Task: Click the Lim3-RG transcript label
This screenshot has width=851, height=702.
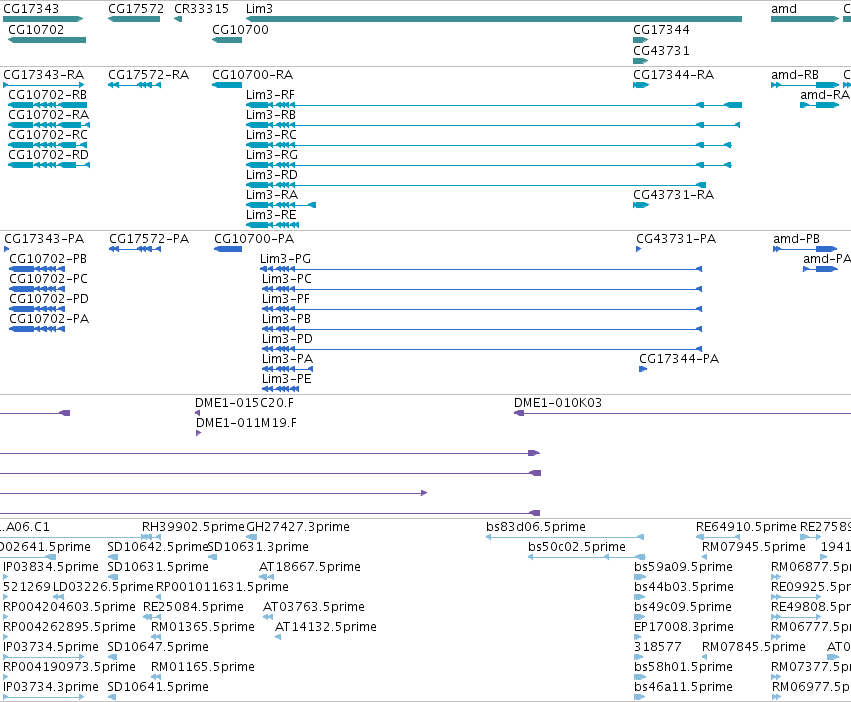Action: pyautogui.click(x=272, y=155)
